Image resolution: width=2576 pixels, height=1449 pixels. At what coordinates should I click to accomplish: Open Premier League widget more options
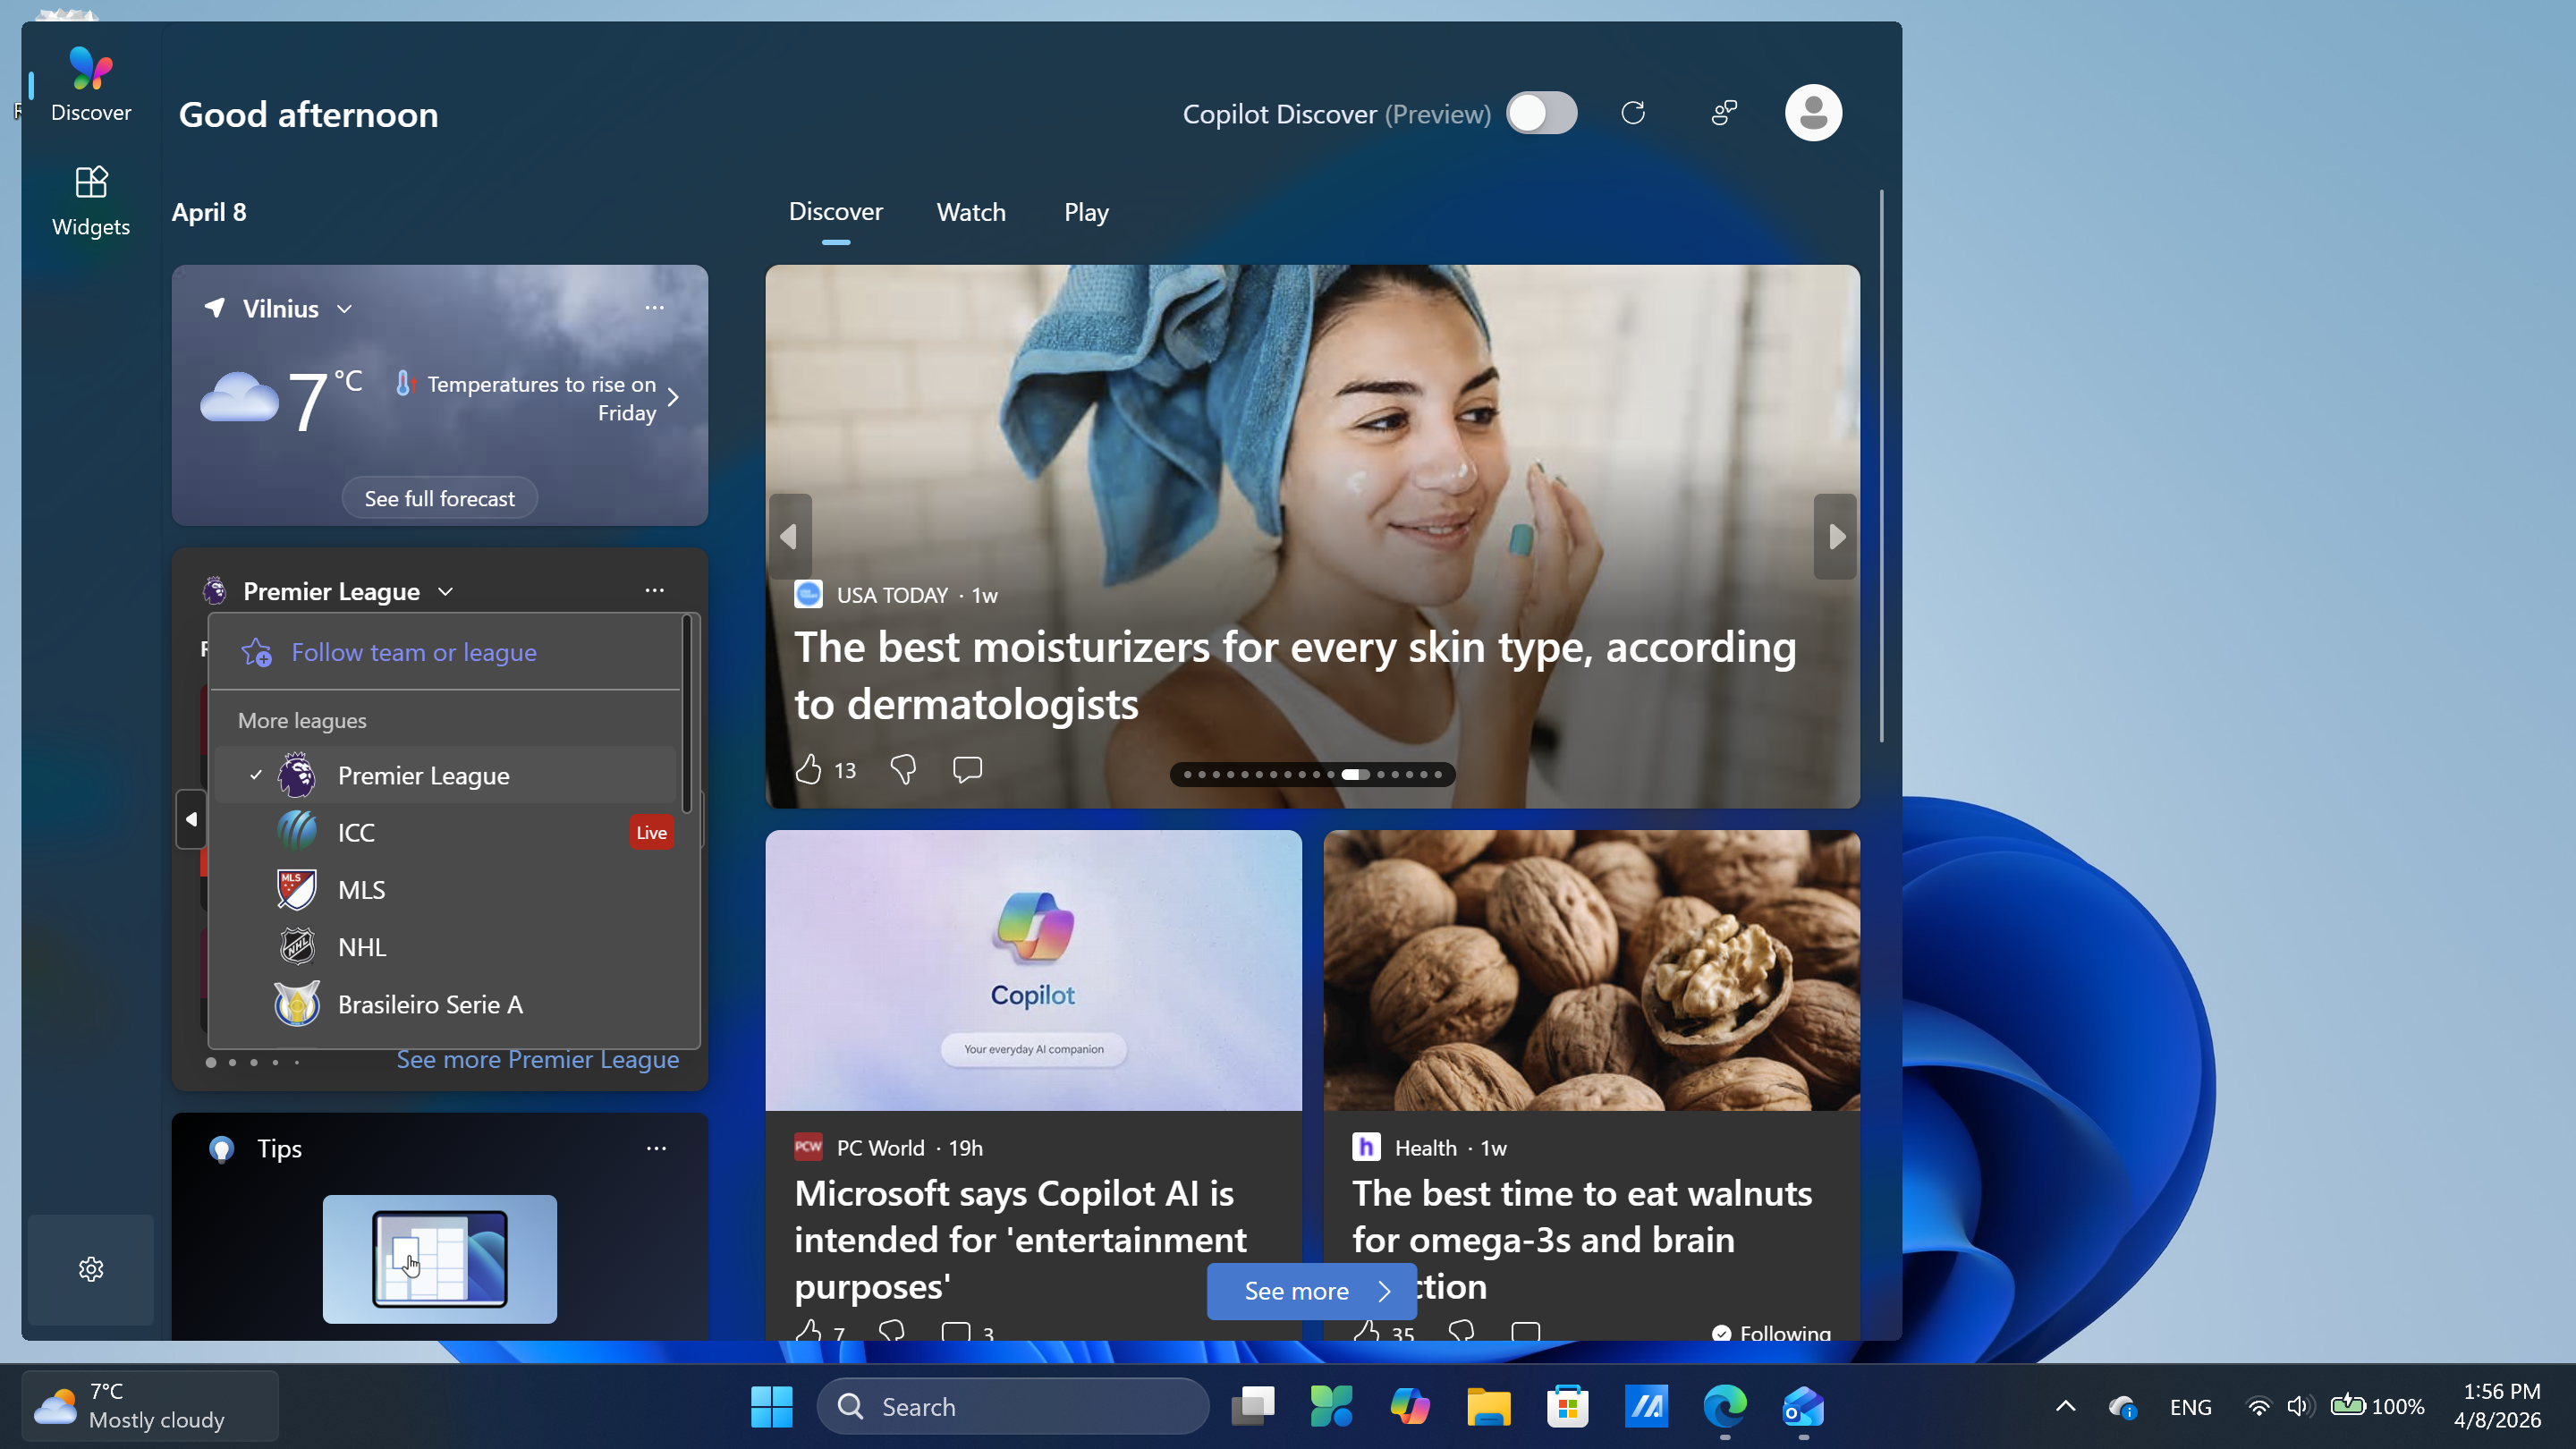pyautogui.click(x=655, y=591)
